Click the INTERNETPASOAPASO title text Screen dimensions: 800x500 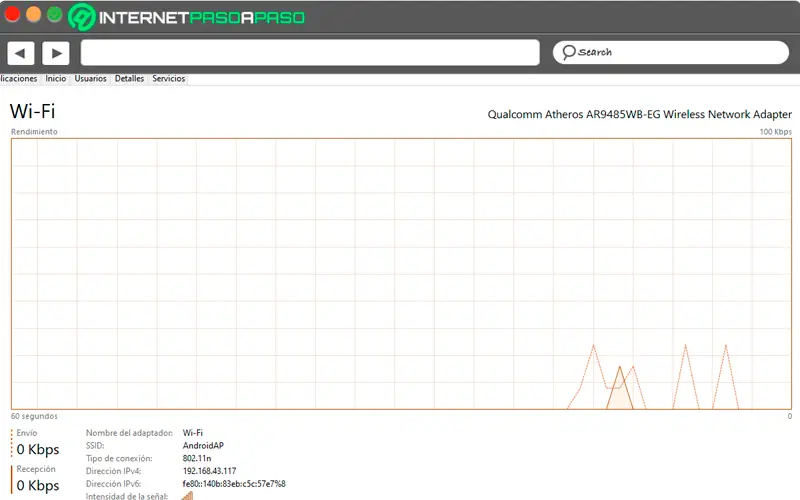point(202,17)
